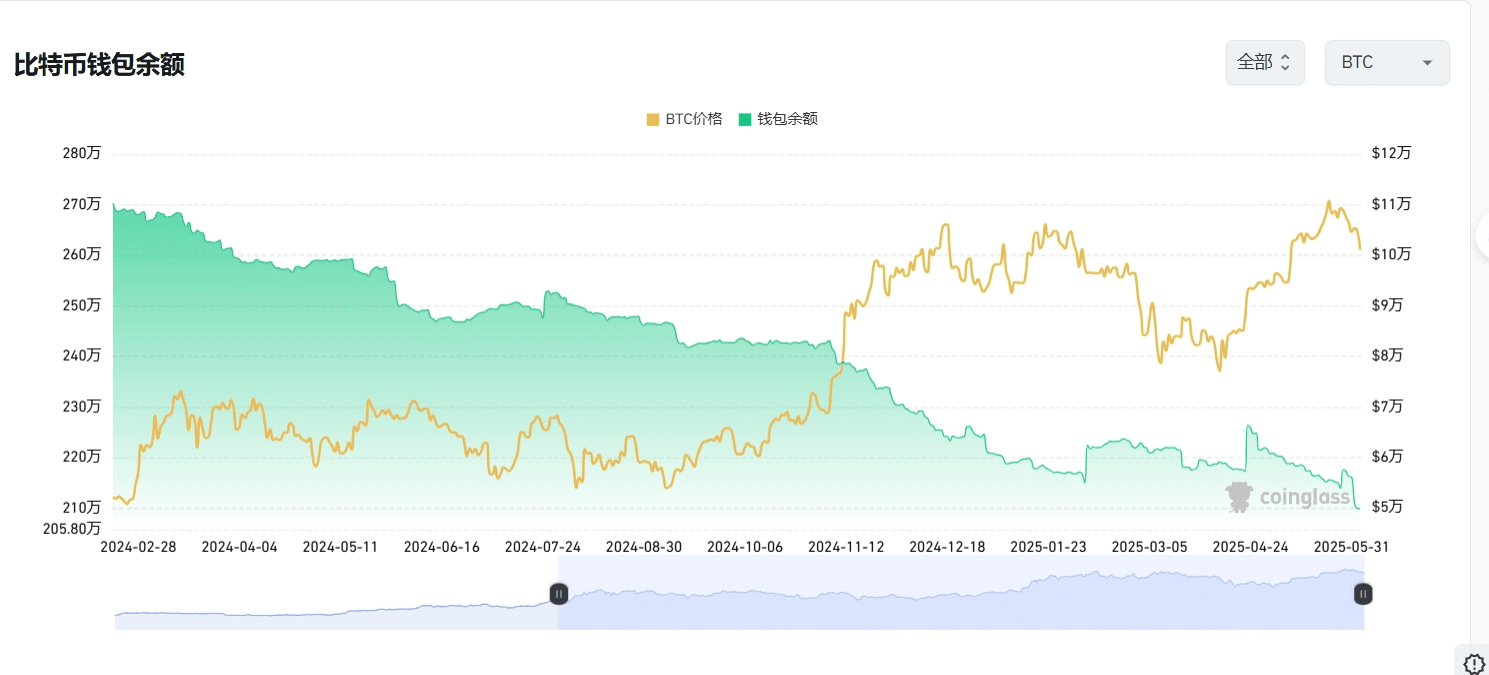The height and width of the screenshot is (675, 1489).
Task: Click the $12万 right axis label
Action: coord(1391,153)
